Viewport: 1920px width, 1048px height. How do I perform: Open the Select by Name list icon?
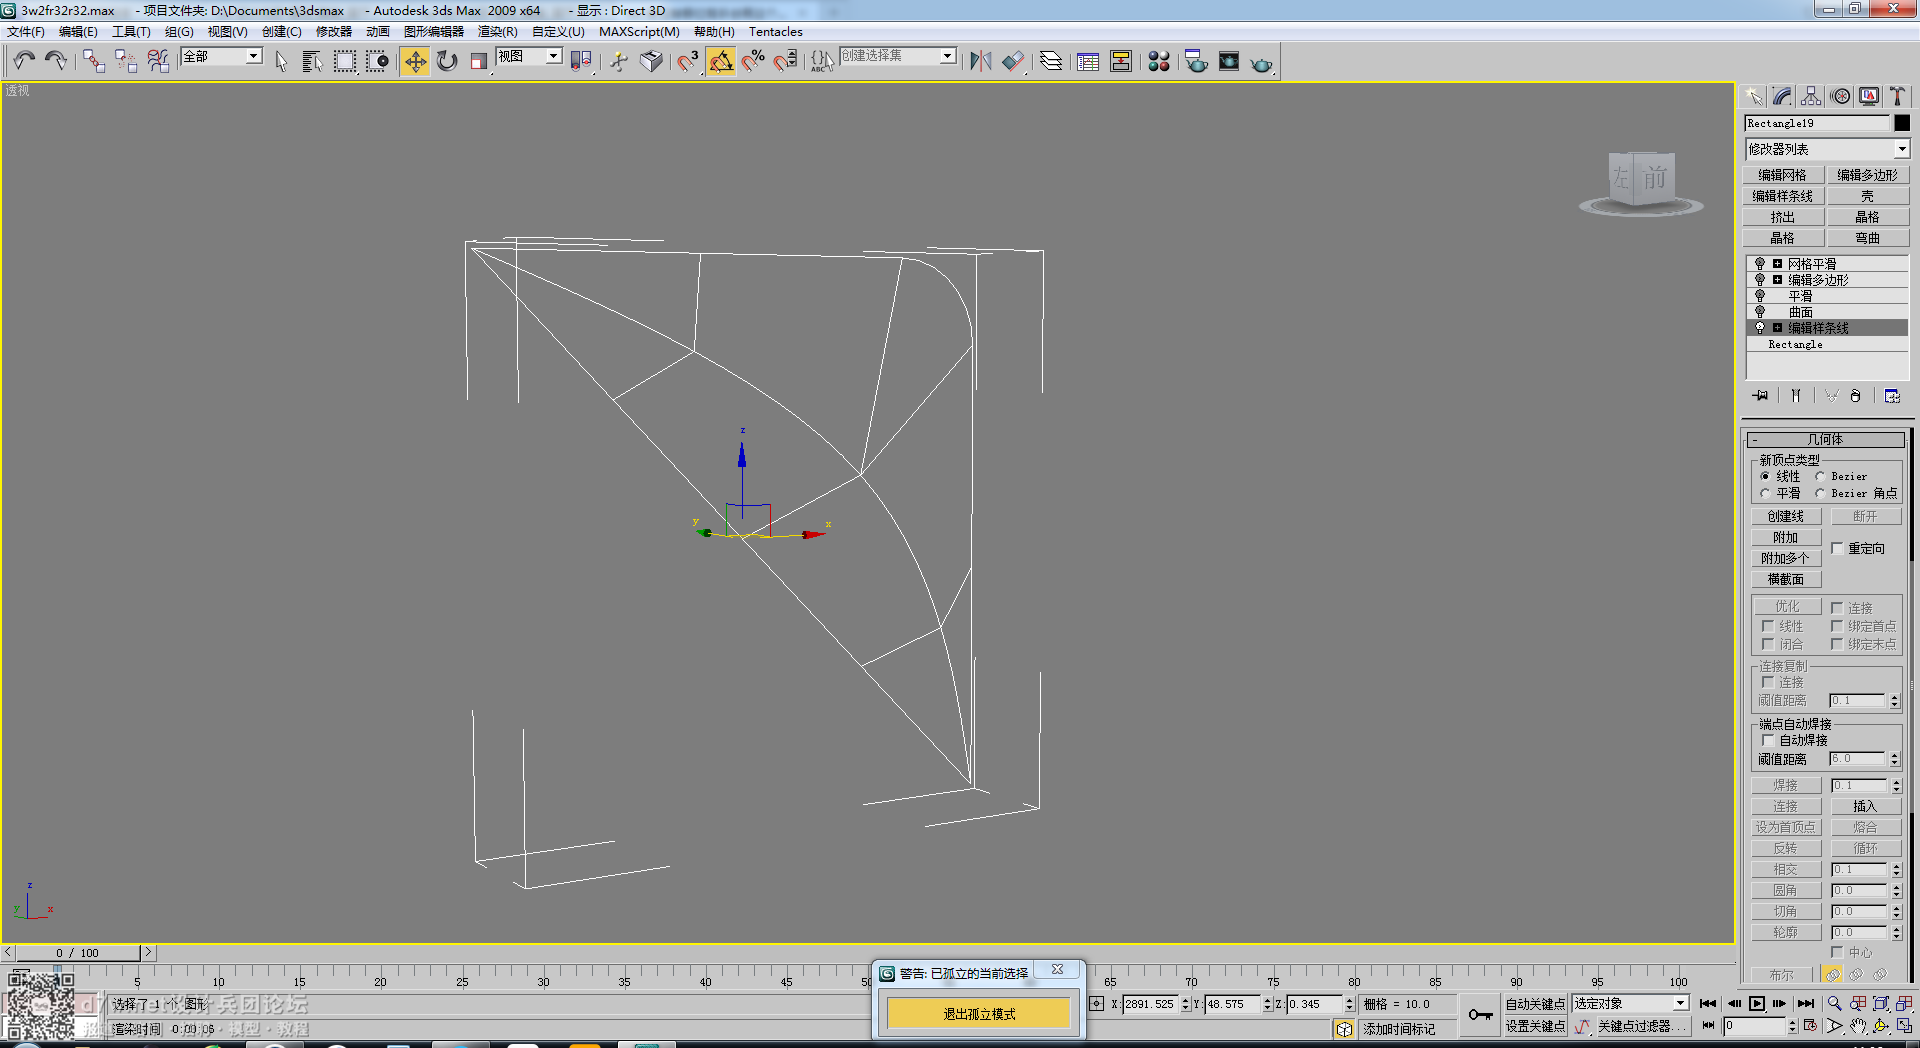pos(312,61)
